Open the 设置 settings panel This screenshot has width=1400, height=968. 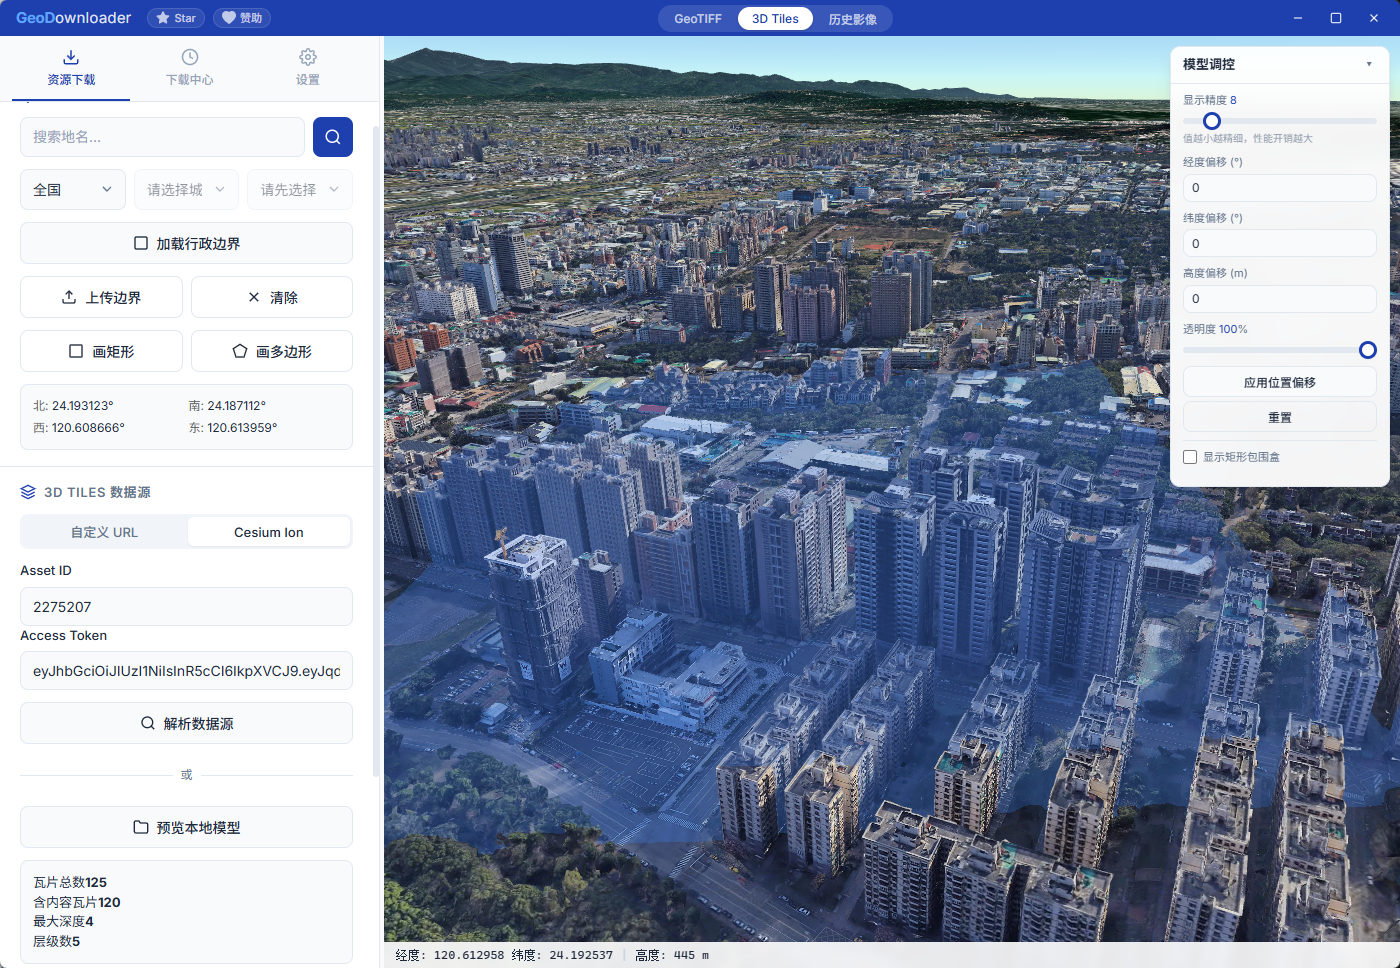pos(307,68)
